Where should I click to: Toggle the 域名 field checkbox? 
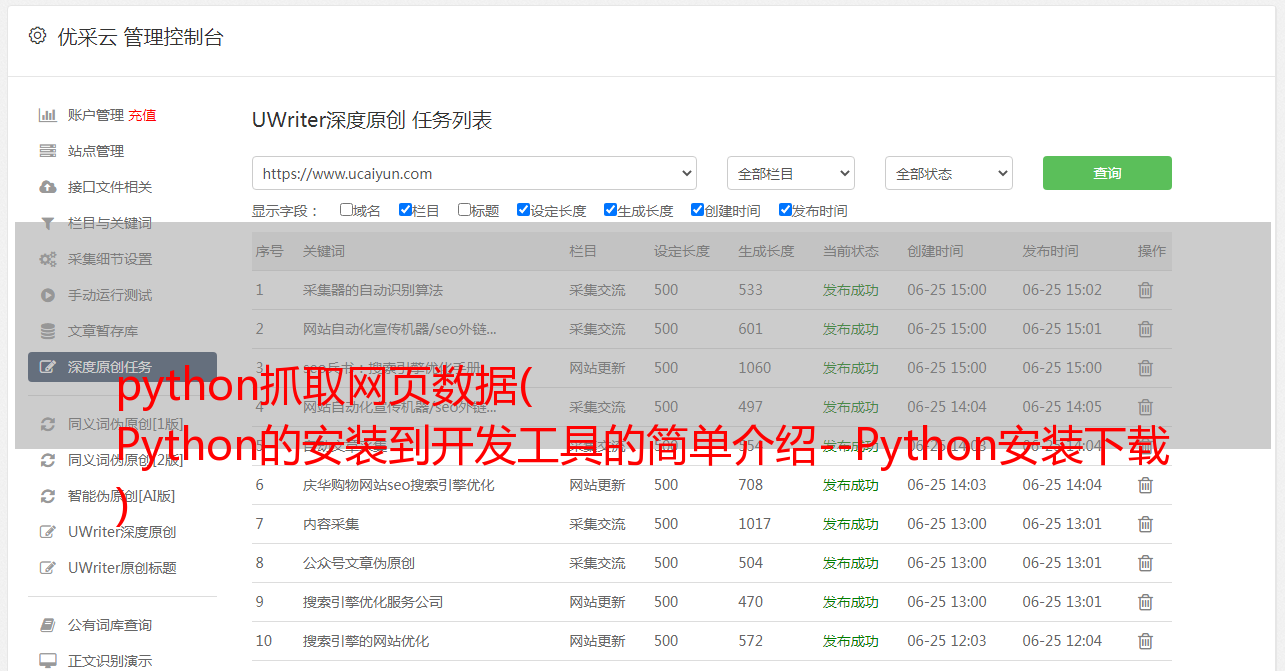(x=346, y=210)
